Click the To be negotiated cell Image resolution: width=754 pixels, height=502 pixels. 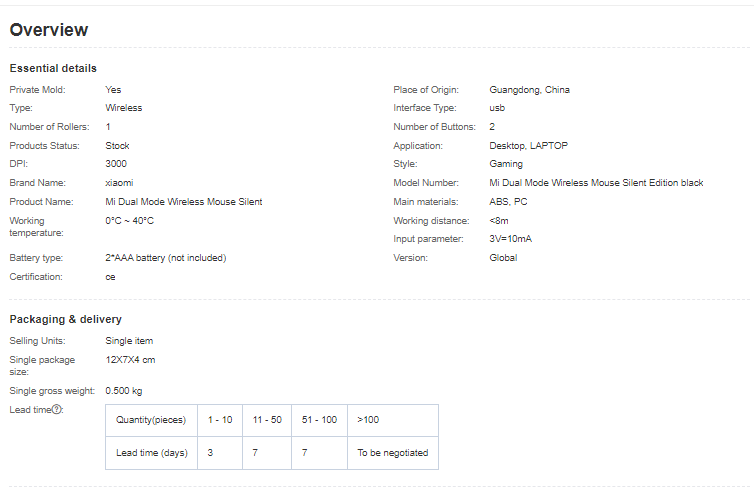[393, 453]
